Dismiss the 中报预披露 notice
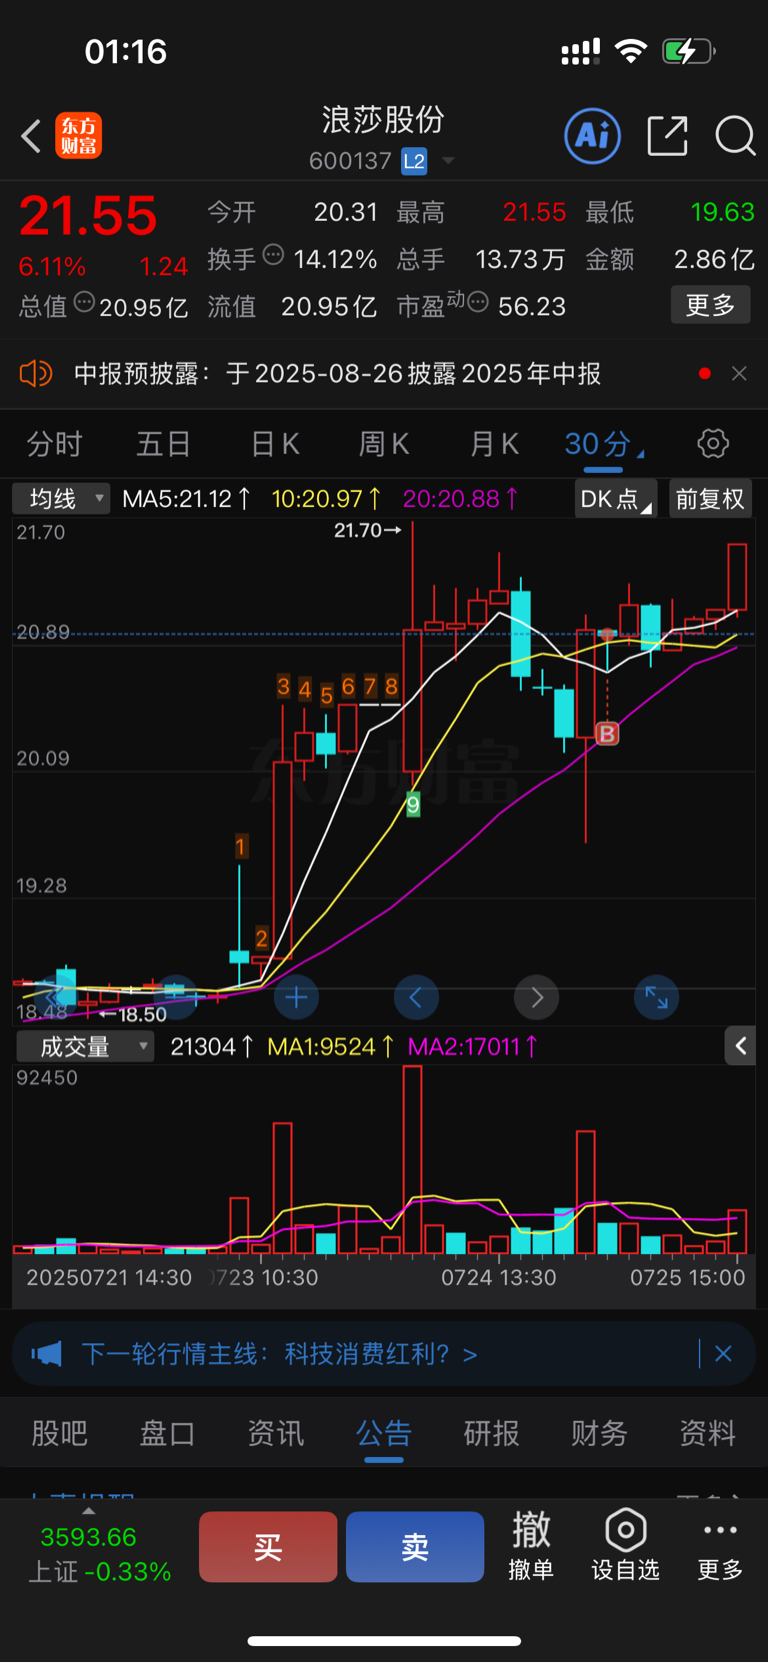Screen dimensions: 768x1663 pos(739,374)
